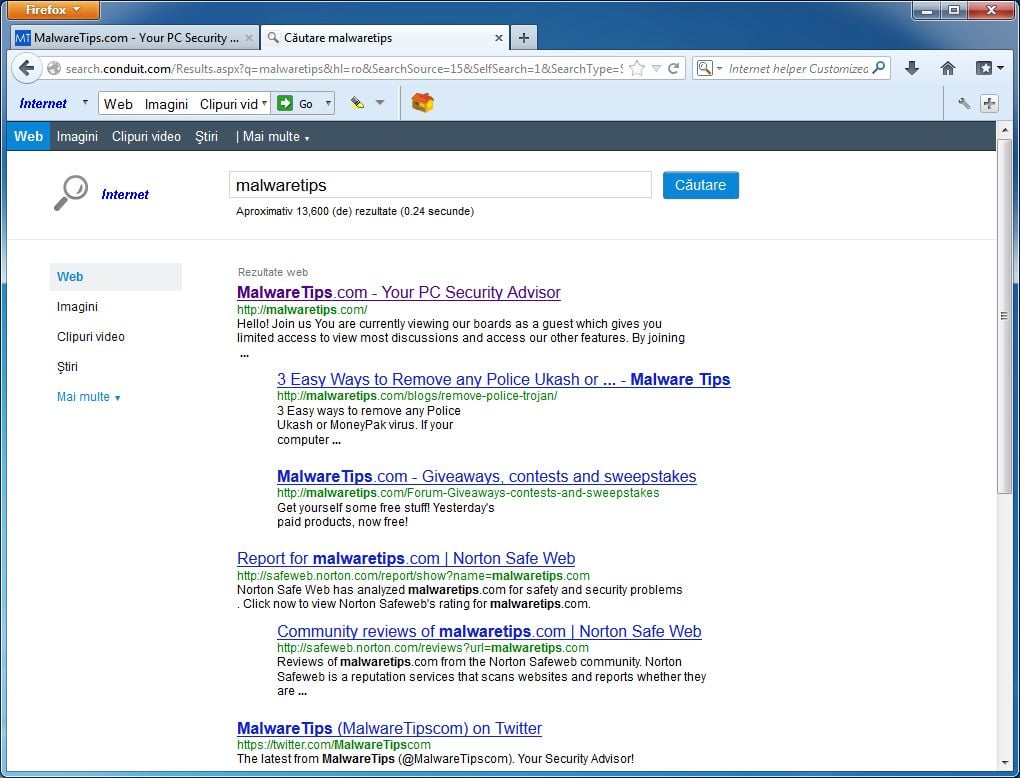Open Giveaways, contests and sweepstakes result
The height and width of the screenshot is (778, 1020).
pyautogui.click(x=487, y=476)
